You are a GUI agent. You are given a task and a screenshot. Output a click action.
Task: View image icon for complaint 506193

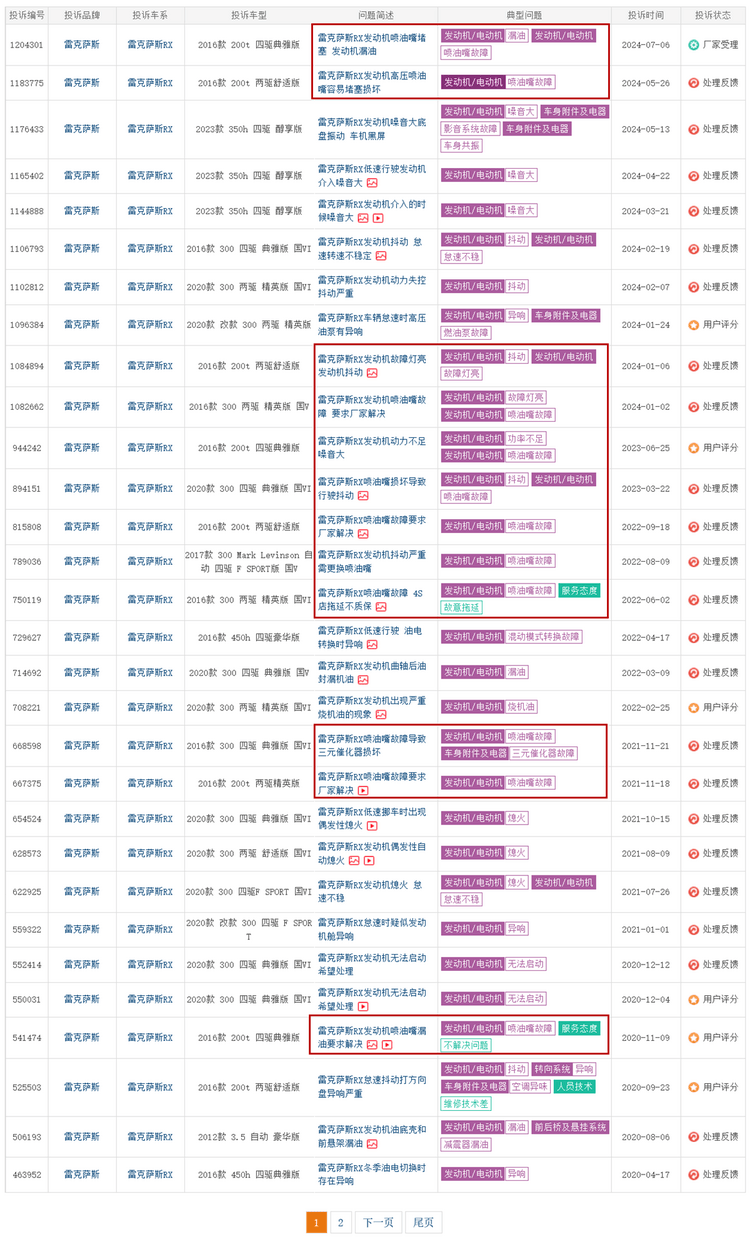pyautogui.click(x=372, y=1143)
